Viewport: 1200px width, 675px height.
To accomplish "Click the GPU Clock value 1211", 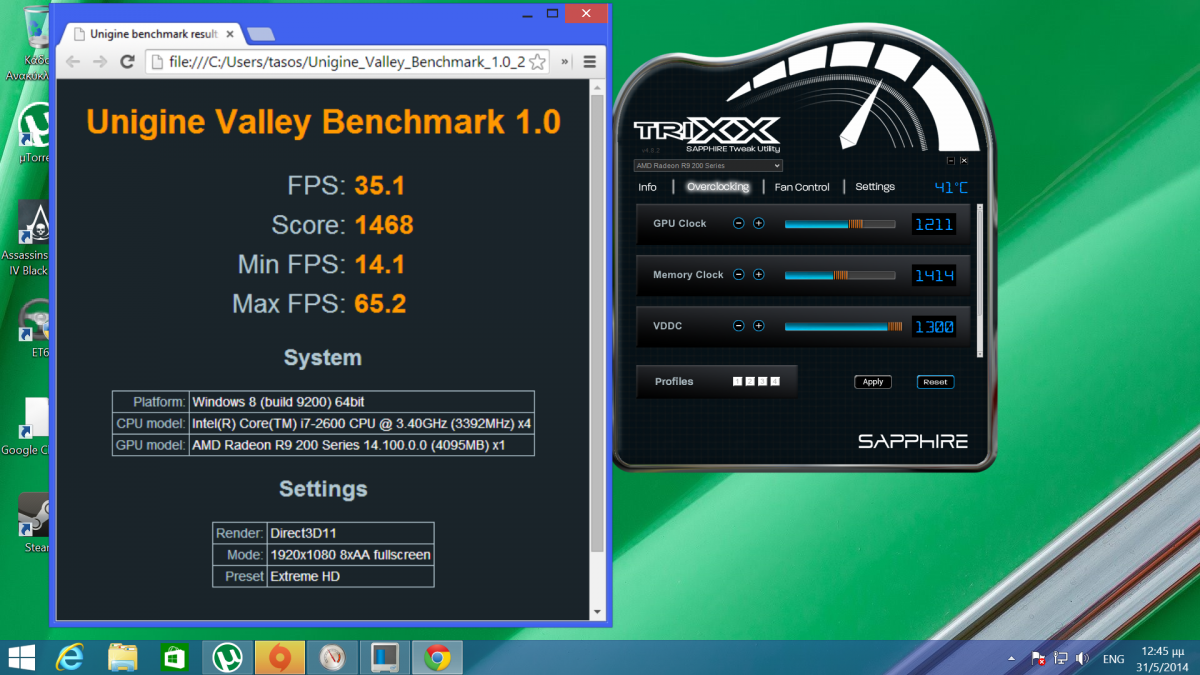I will pos(934,224).
